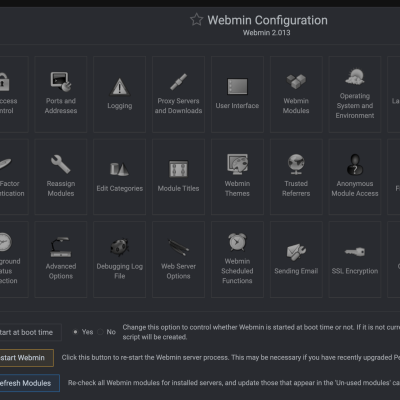Viewport: 400px width, 400px height.
Task: Open Sending Email settings
Action: point(296,259)
